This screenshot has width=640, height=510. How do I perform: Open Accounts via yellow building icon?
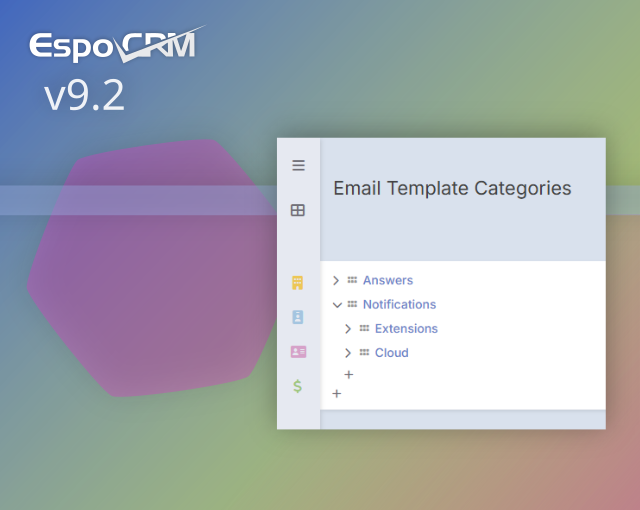[x=298, y=282]
